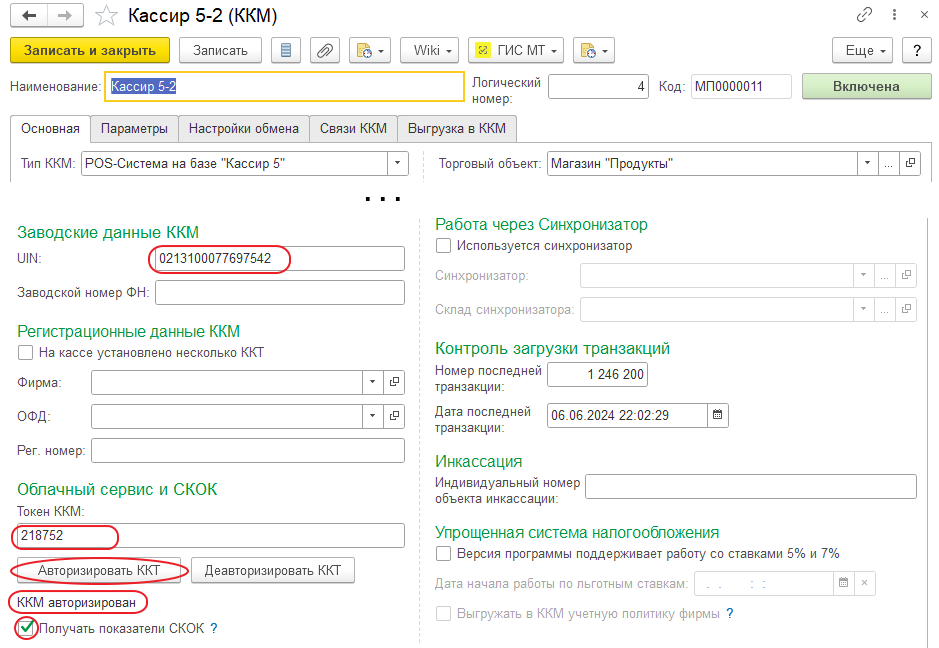Image resolution: width=939 pixels, height=648 pixels.
Task: Open calendar for last transaction date
Action: coord(717,414)
